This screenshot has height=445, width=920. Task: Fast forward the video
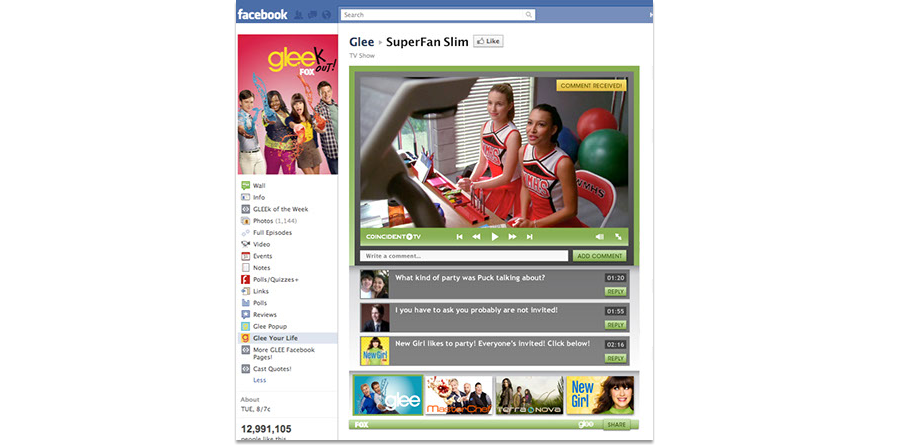coord(512,237)
